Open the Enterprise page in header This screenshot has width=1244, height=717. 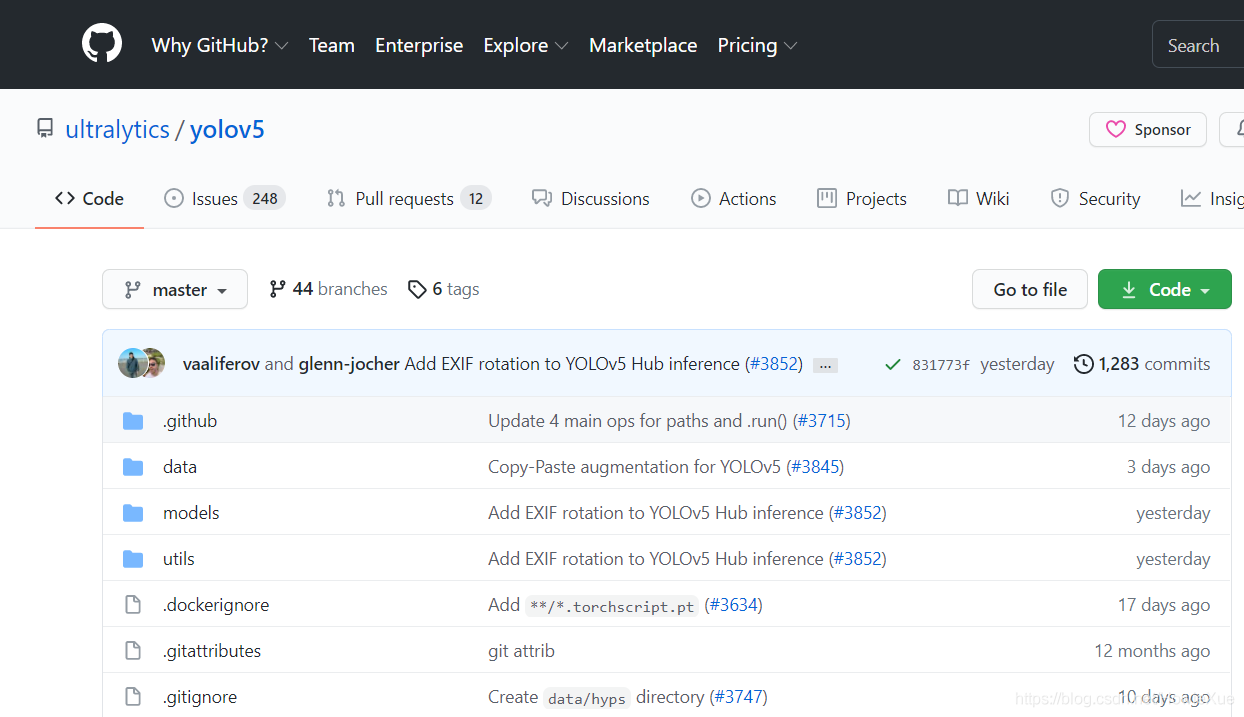419,45
